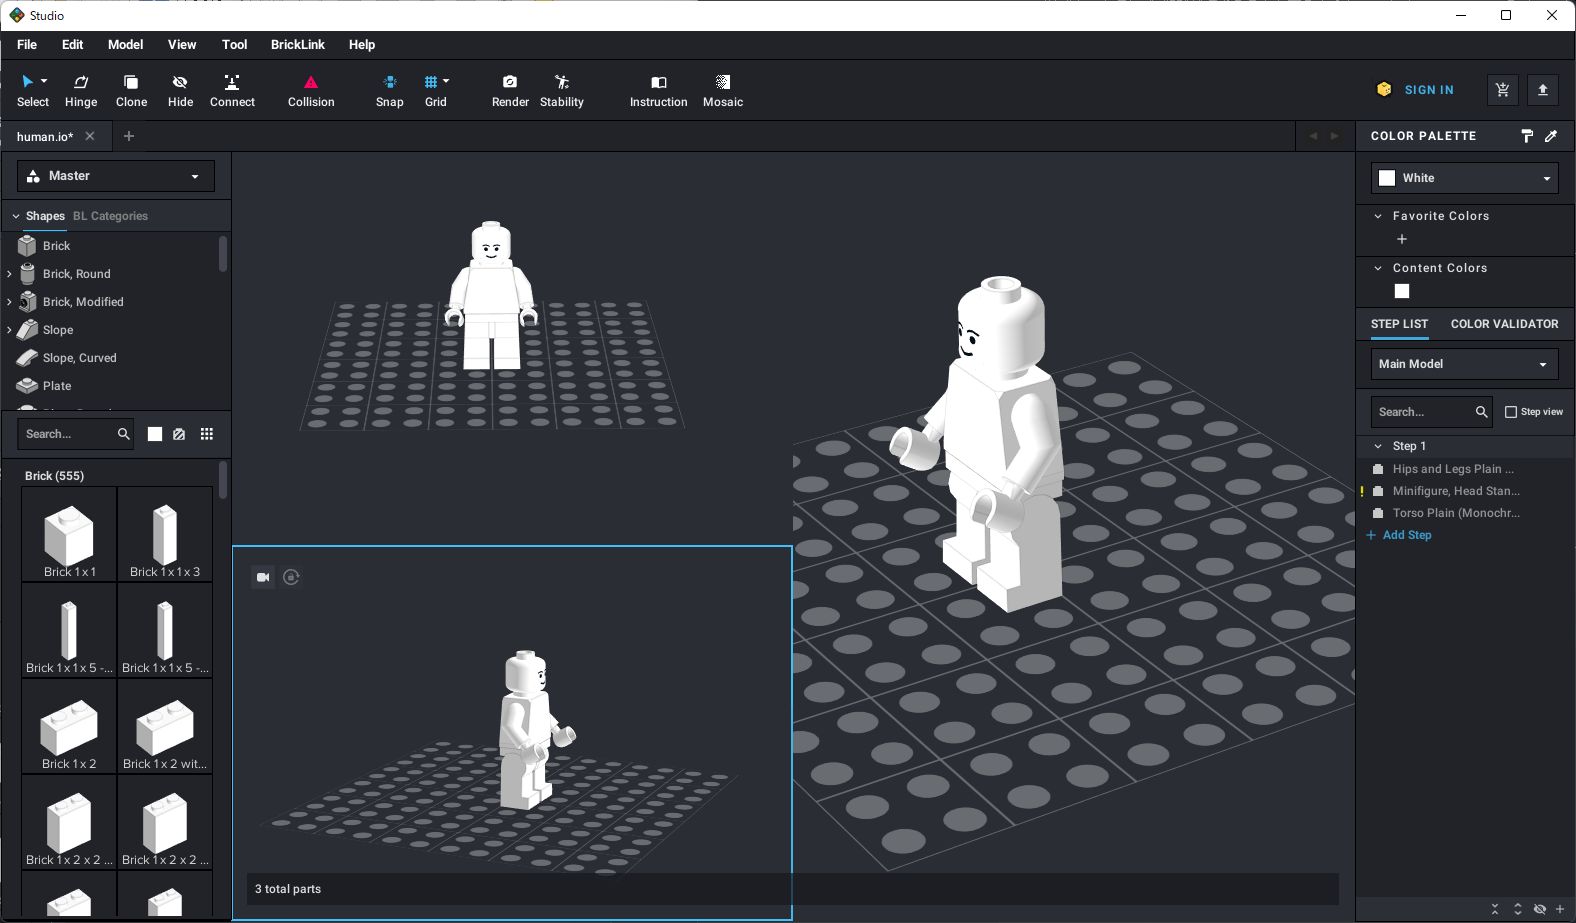Click the Clone tool
This screenshot has width=1576, height=923.
[x=131, y=90]
